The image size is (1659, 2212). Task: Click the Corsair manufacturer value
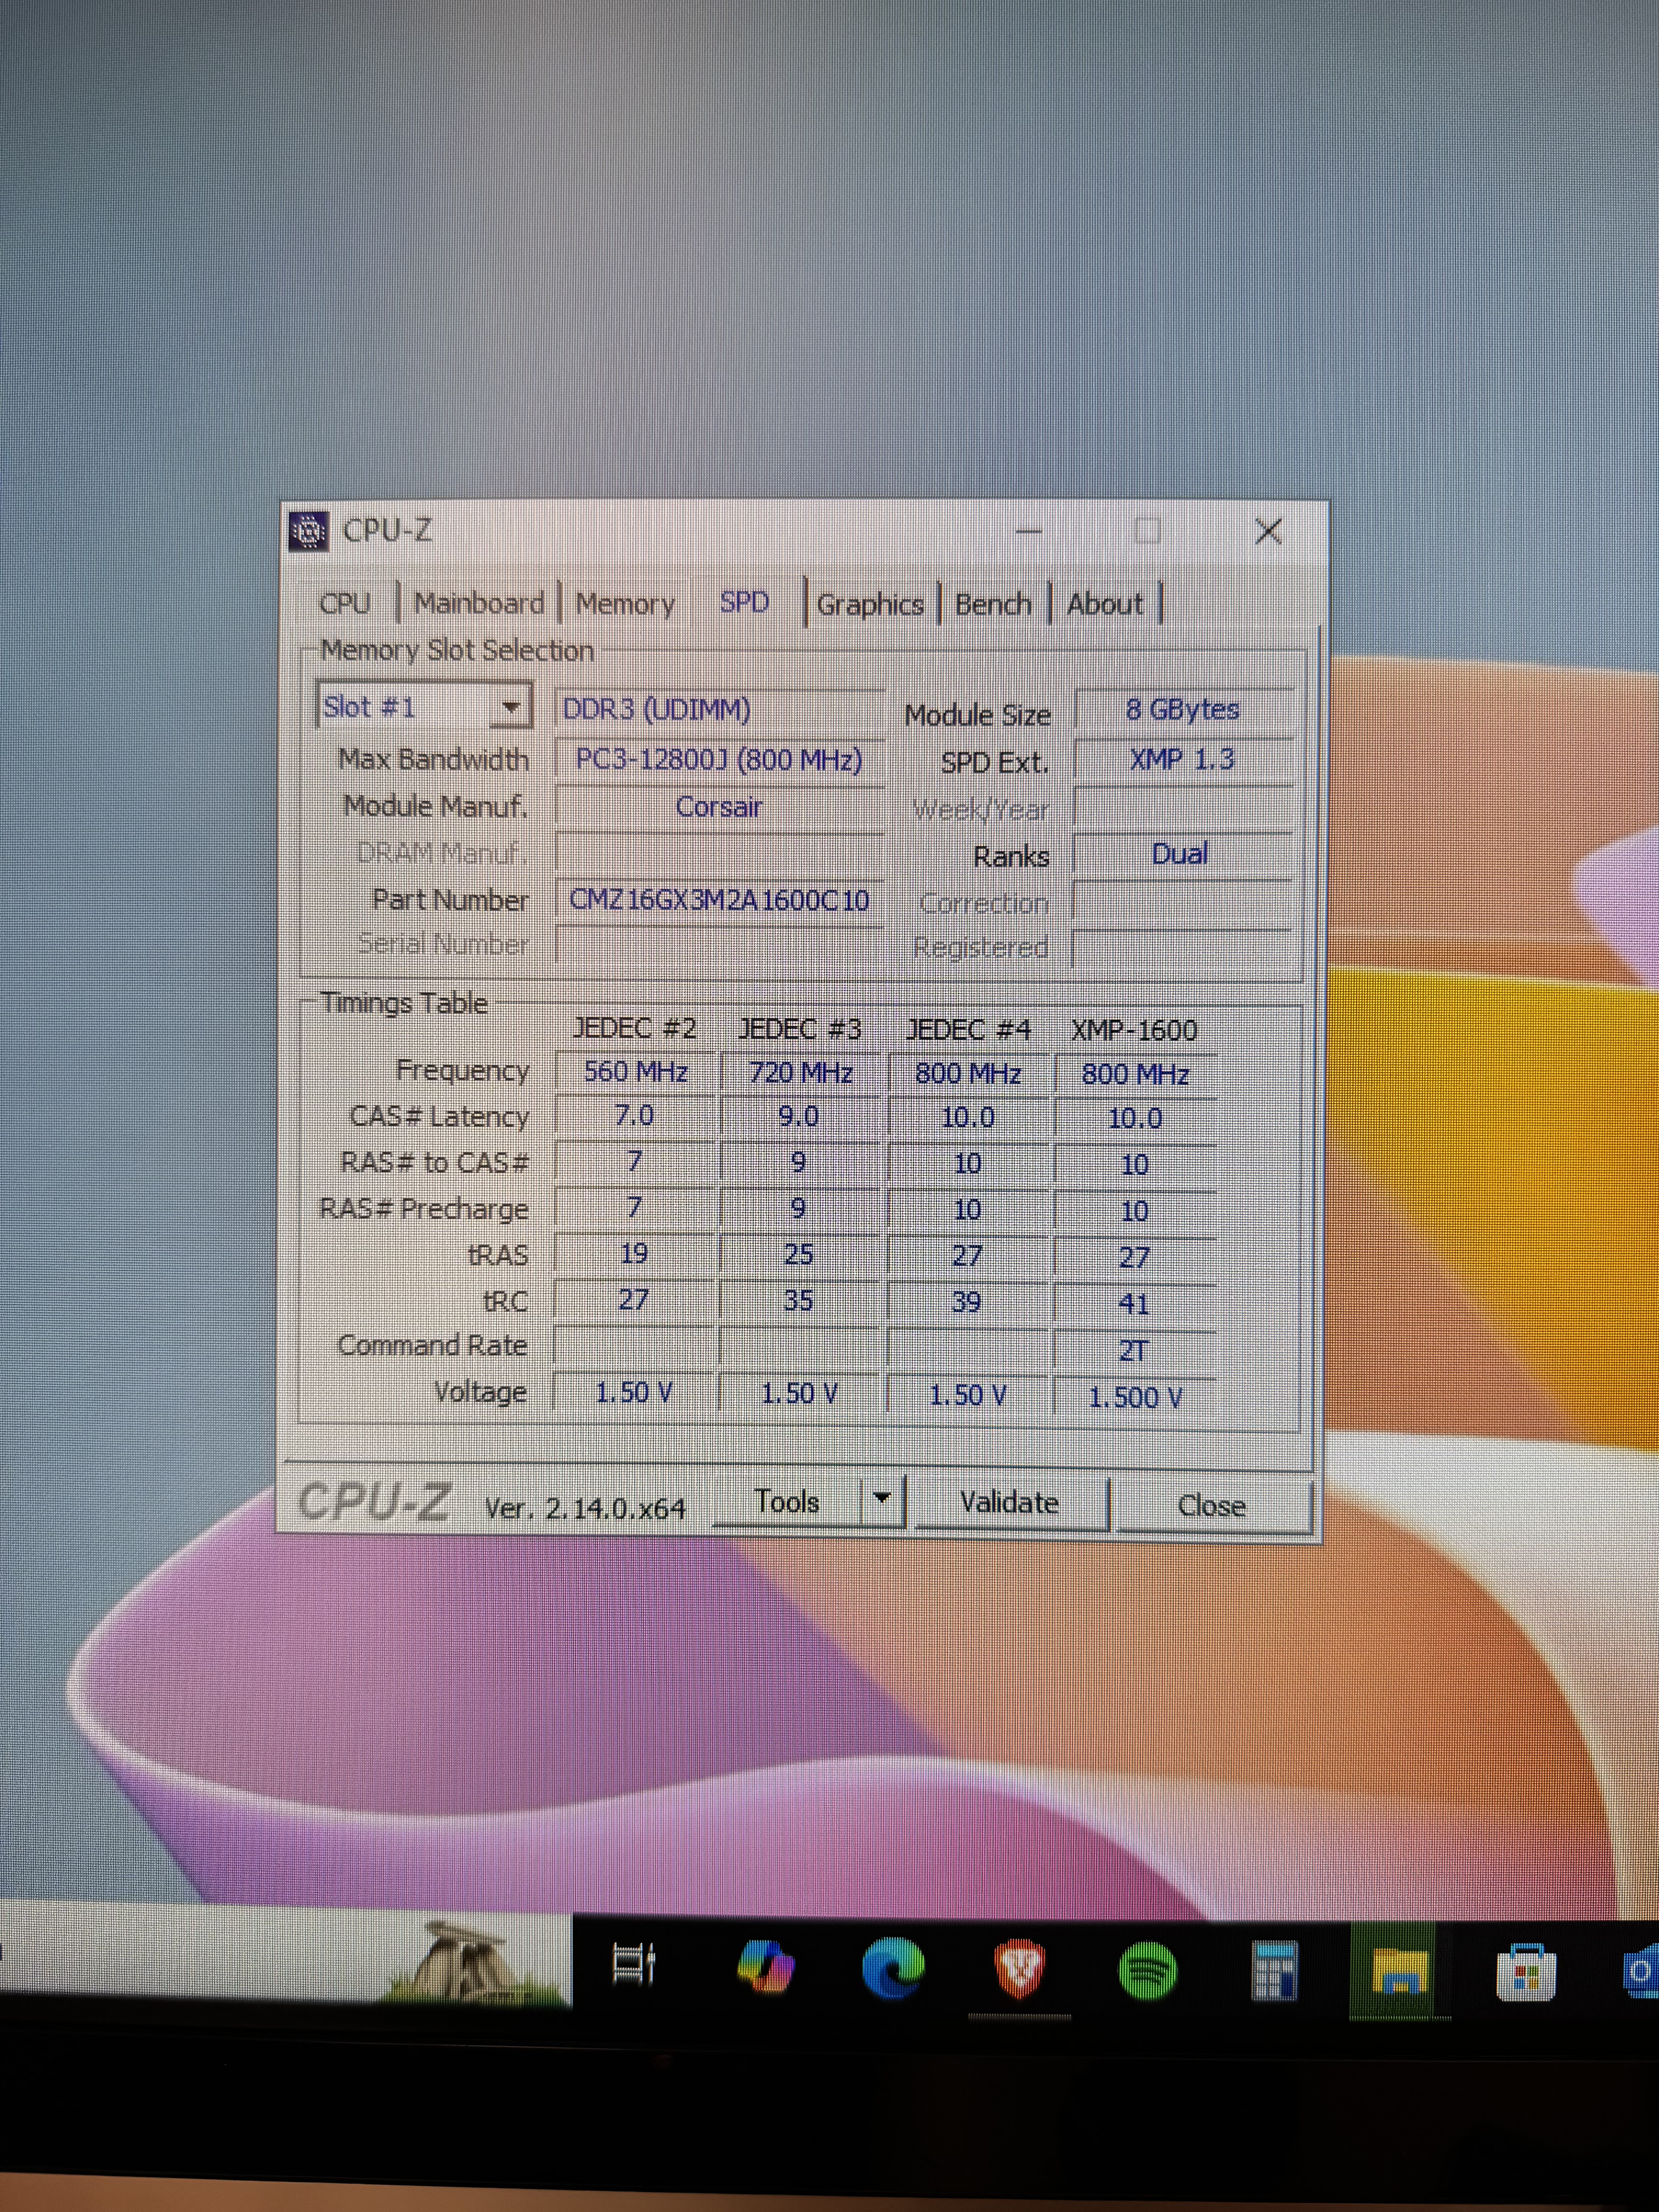coord(719,807)
